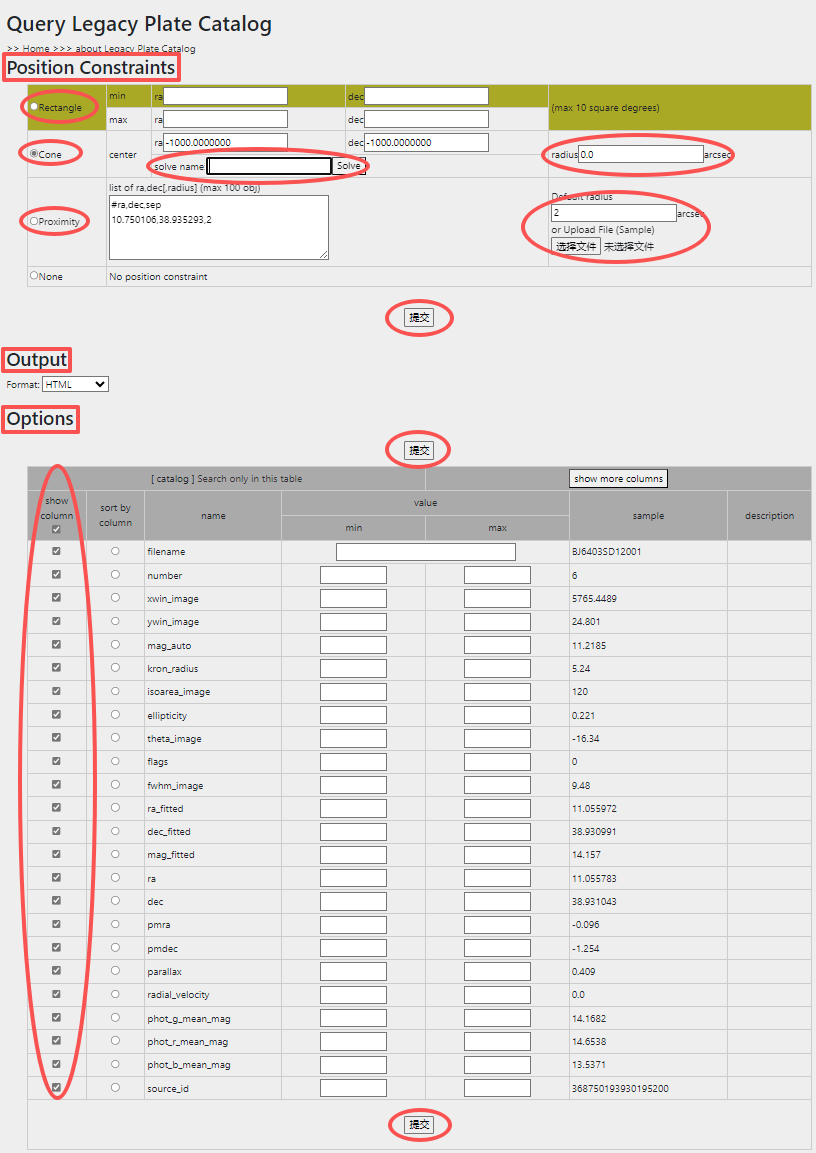Toggle the header show column master checkbox
The height and width of the screenshot is (1153, 816).
56,529
